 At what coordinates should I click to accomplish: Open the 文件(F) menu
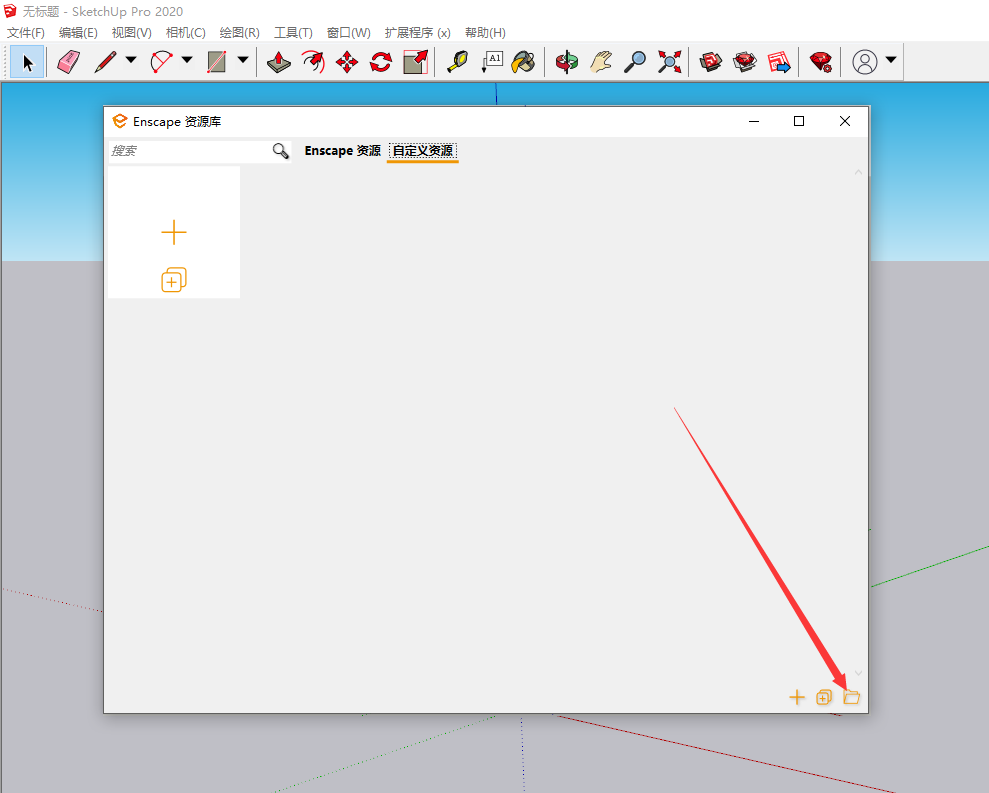pos(26,33)
